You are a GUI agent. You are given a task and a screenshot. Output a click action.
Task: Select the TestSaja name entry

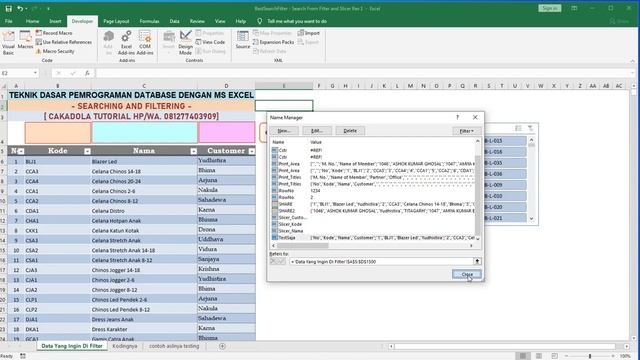pos(373,238)
